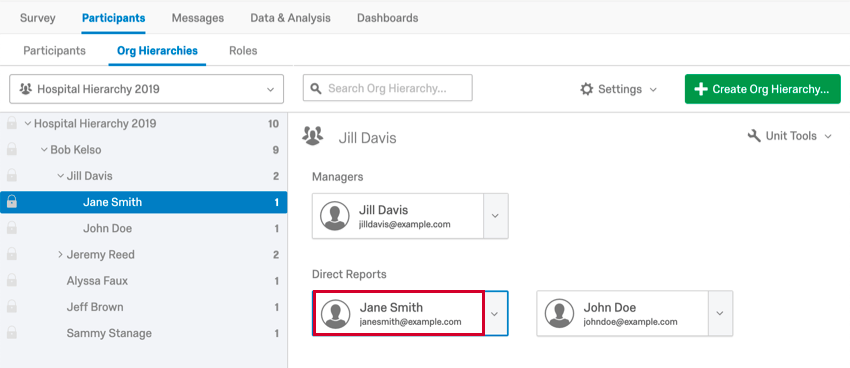Click the plus icon on Create Org Hierarchy

[x=701, y=89]
